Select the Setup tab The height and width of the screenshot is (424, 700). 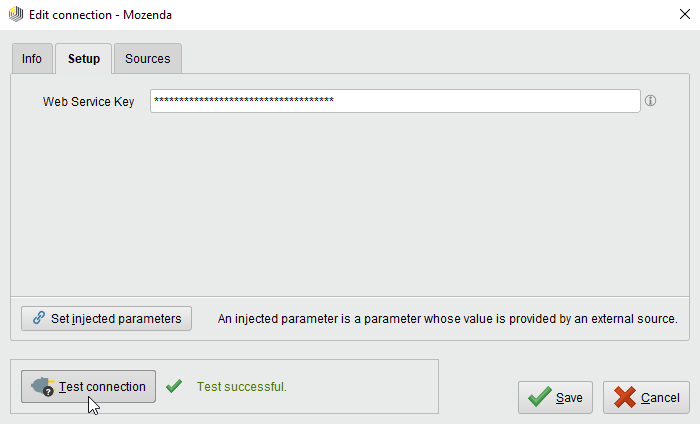tap(84, 59)
